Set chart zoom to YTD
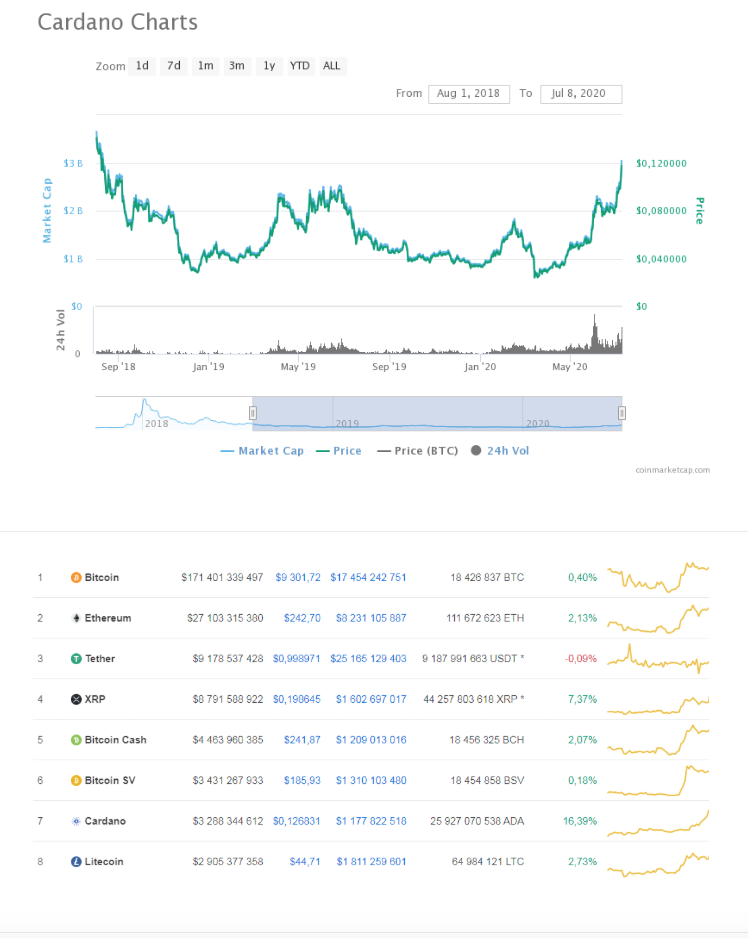 coord(300,66)
